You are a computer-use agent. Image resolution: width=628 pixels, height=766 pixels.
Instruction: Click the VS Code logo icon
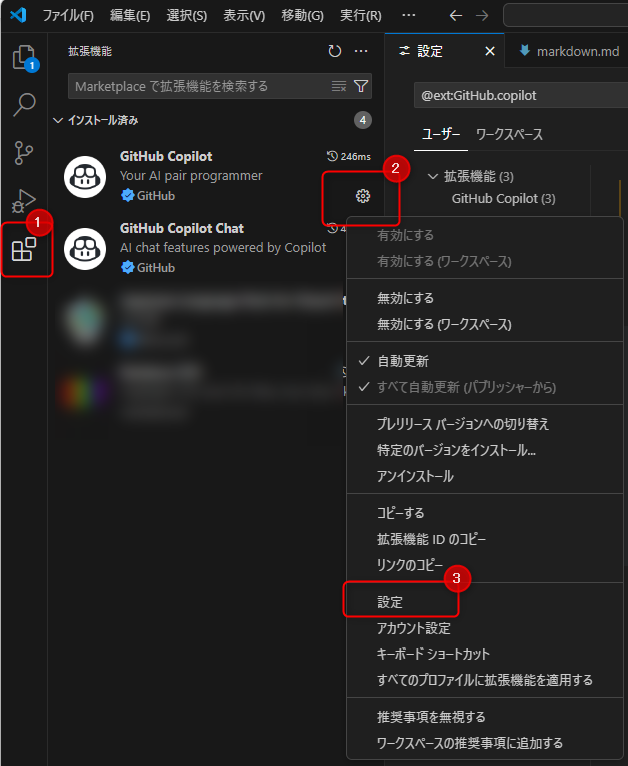pyautogui.click(x=19, y=15)
